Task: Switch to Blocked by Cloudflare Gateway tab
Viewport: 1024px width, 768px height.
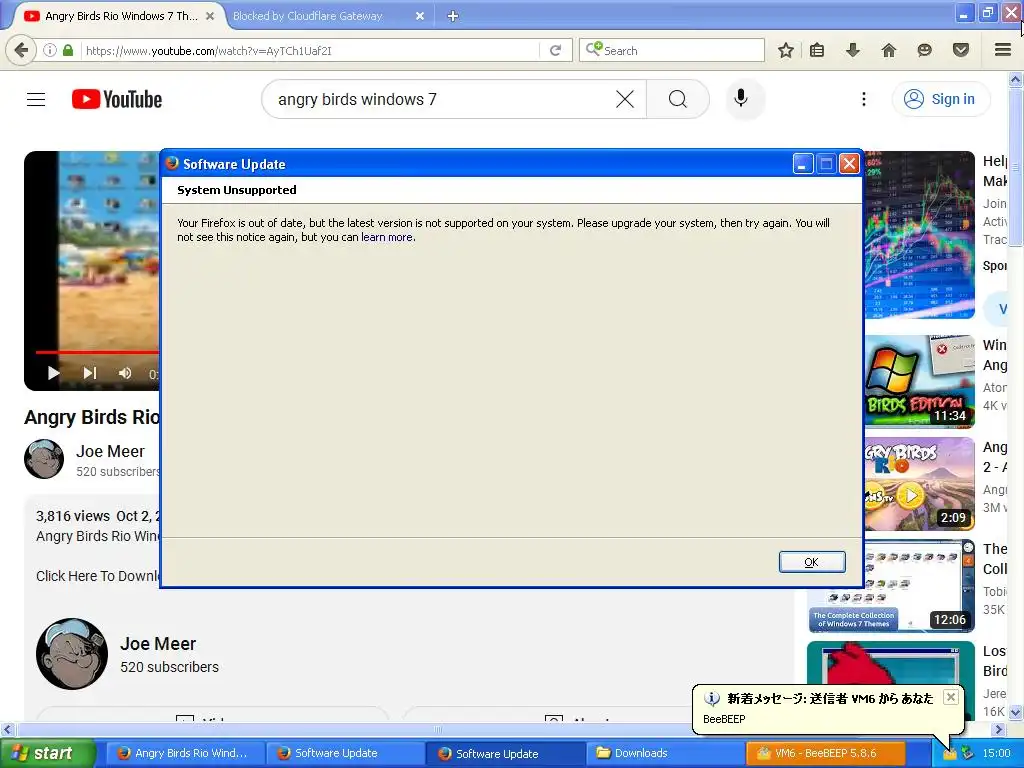Action: point(308,16)
